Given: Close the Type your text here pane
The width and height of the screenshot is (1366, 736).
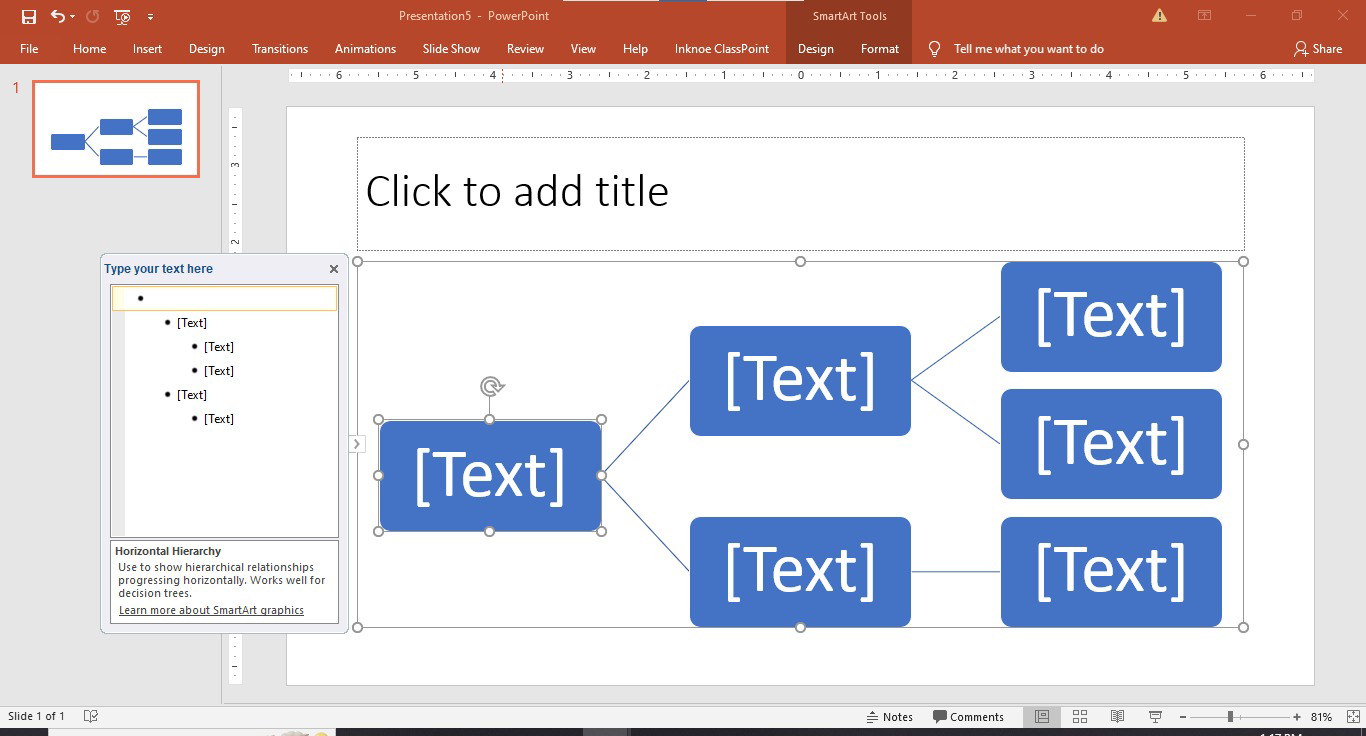Looking at the screenshot, I should coord(334,268).
